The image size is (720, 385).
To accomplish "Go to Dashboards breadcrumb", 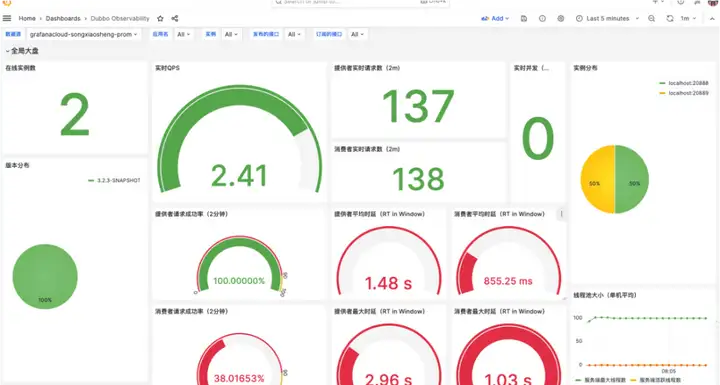I will point(63,18).
